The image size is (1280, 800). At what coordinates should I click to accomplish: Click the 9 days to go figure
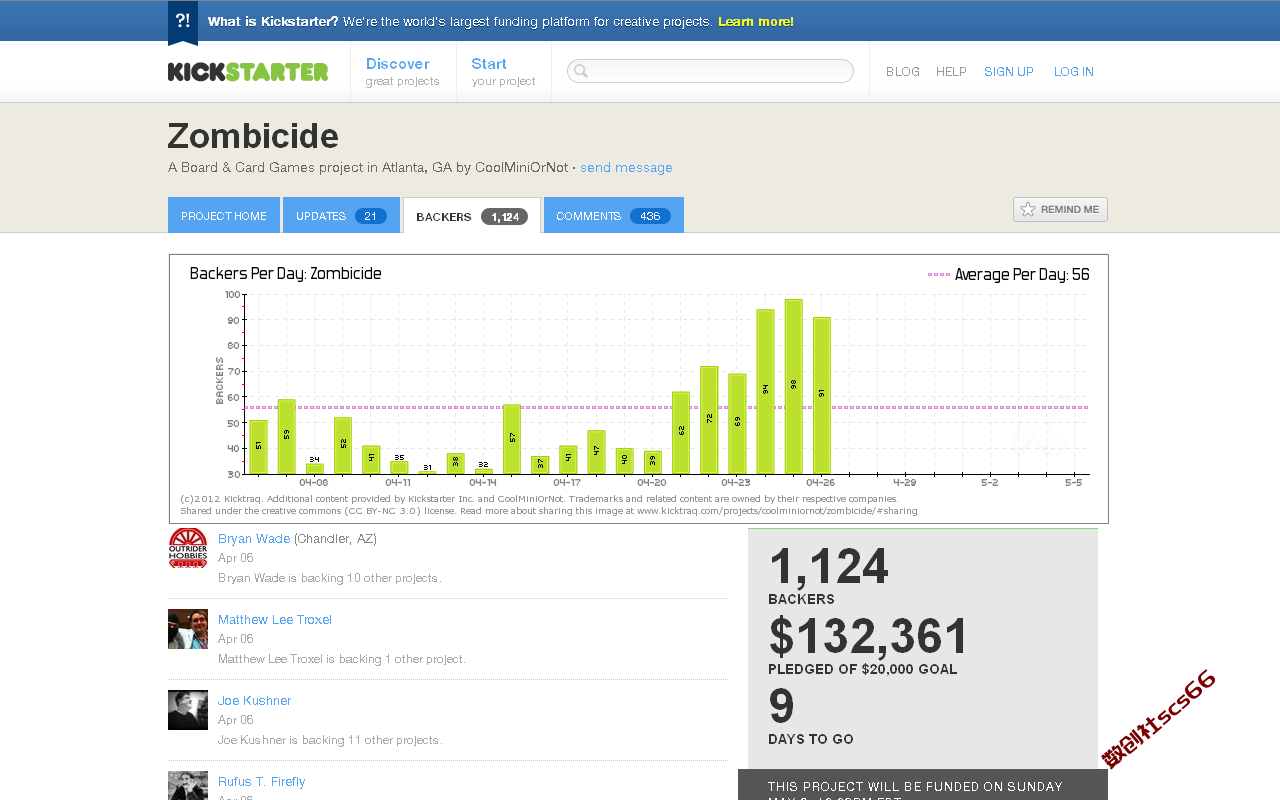(x=781, y=707)
